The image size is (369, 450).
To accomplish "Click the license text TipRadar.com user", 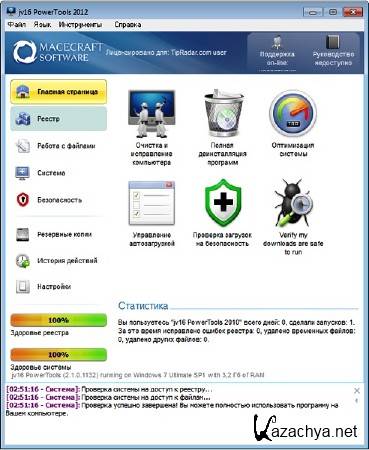I will point(166,52).
